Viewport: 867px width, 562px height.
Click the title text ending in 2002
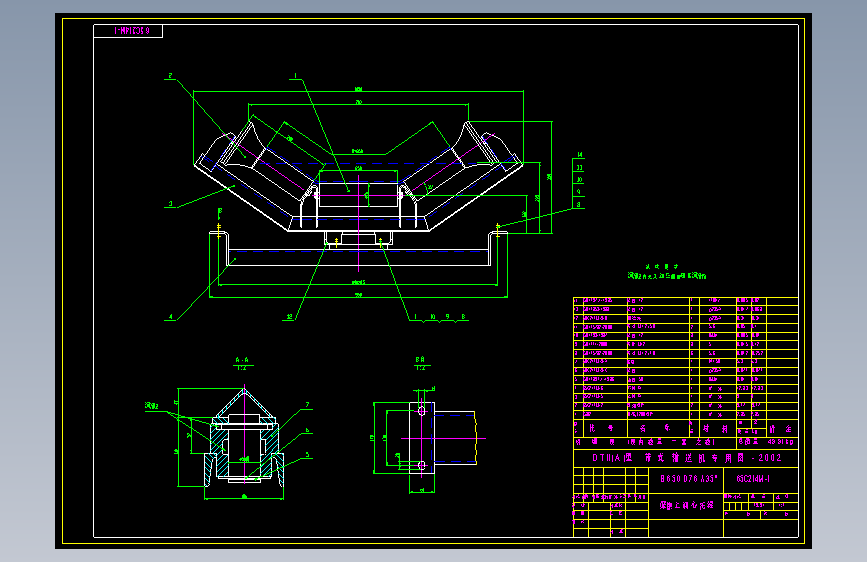(x=687, y=458)
